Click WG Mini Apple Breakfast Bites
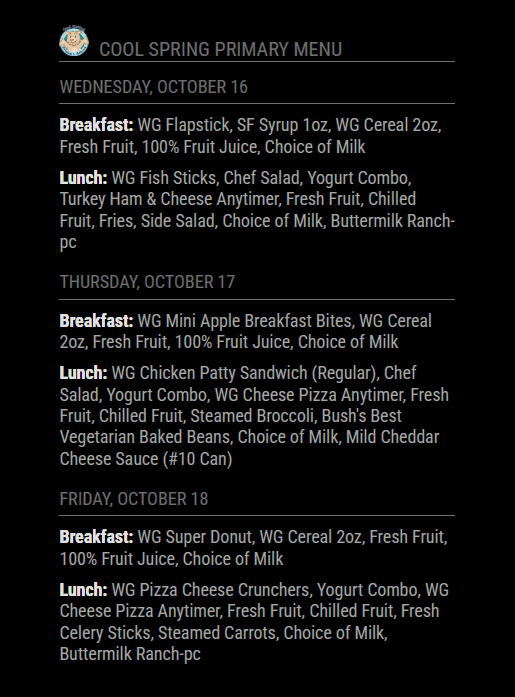The height and width of the screenshot is (697, 515). coord(246,320)
